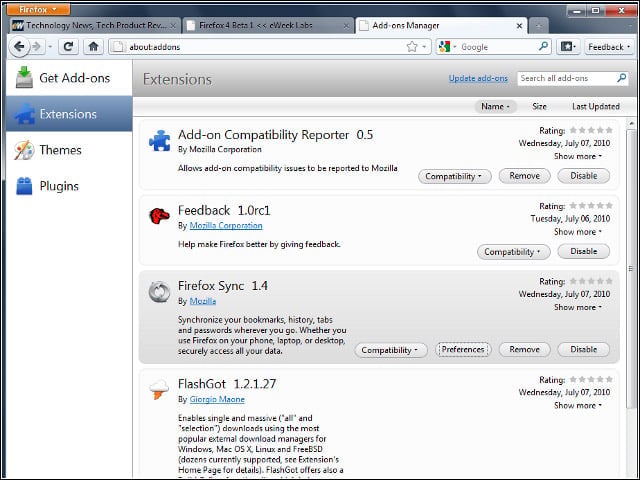Open Themes section in sidebar
The image size is (640, 480).
coord(69,150)
